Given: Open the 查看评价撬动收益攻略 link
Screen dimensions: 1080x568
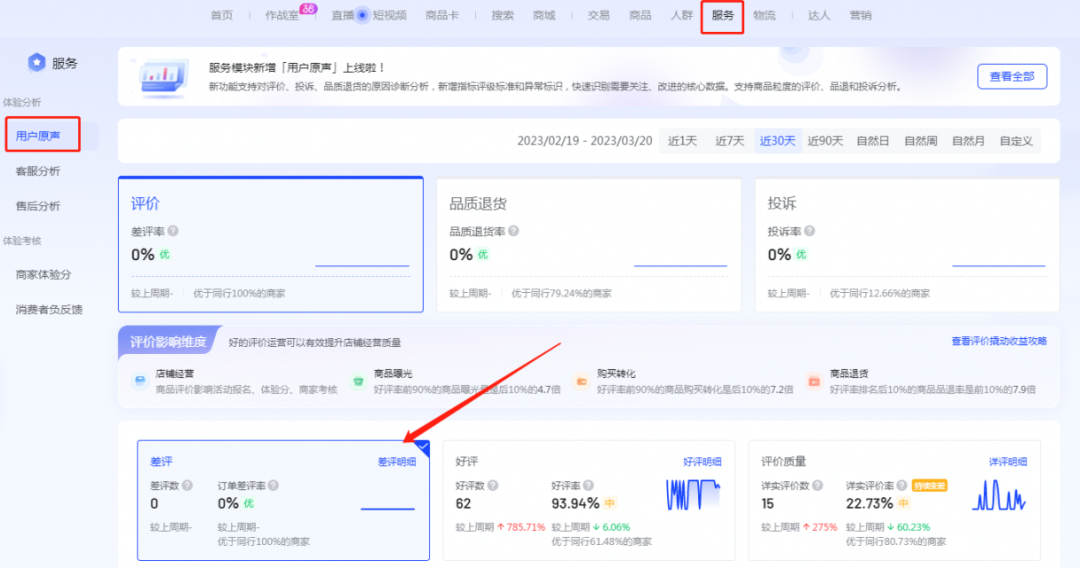Looking at the screenshot, I should [999, 341].
